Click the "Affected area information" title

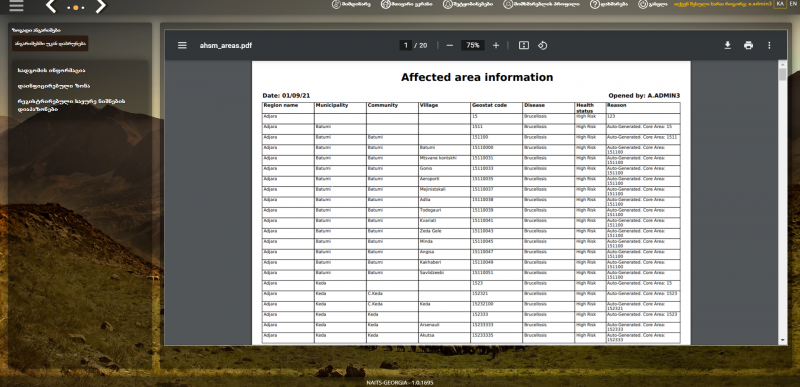pyautogui.click(x=477, y=78)
